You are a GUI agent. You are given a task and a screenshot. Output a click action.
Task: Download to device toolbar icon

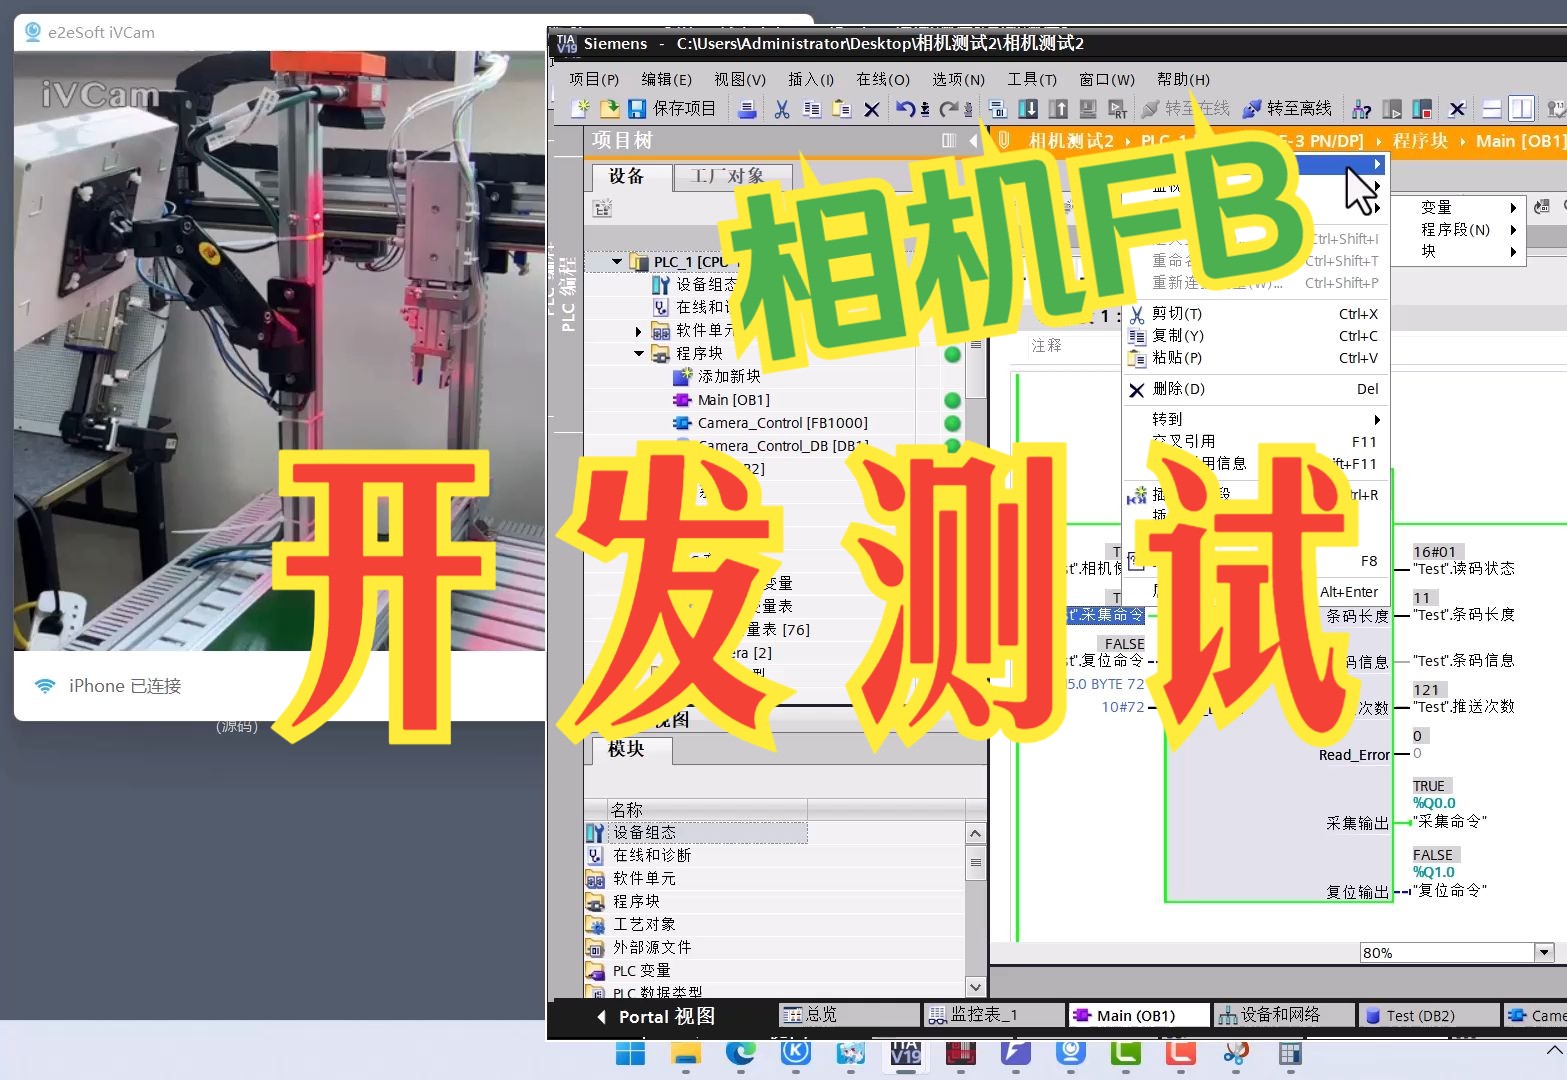coord(1028,109)
